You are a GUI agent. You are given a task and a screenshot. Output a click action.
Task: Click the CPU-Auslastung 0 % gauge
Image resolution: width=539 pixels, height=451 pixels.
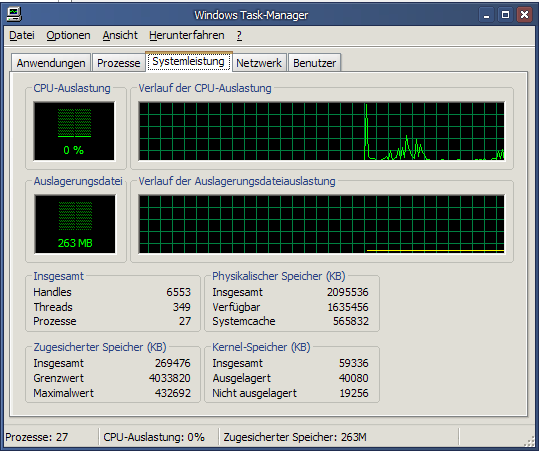[74, 131]
